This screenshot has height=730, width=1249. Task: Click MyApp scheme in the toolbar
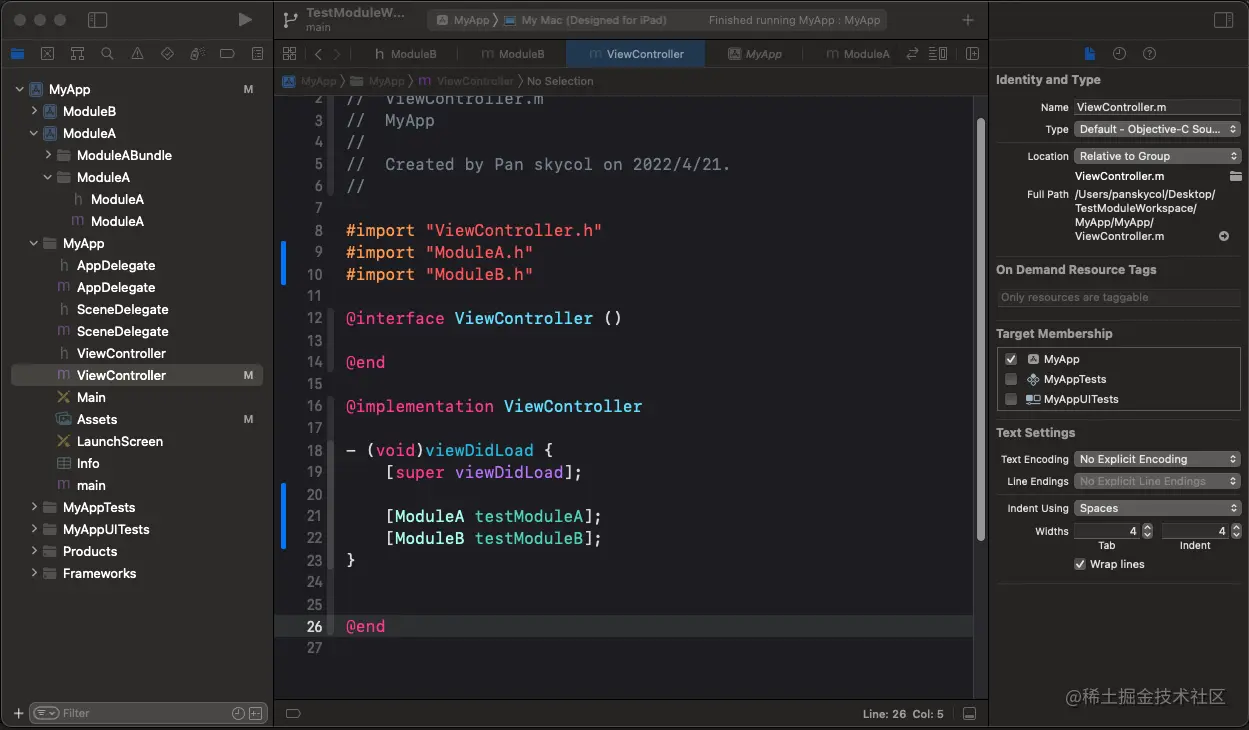coord(463,20)
